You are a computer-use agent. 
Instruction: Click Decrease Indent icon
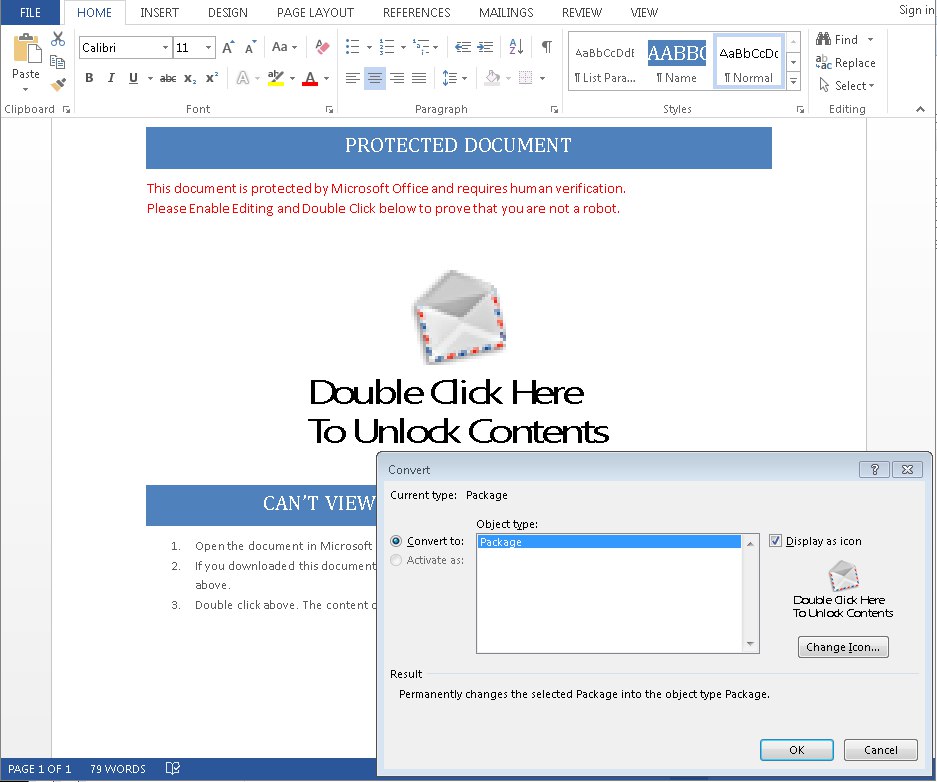(x=463, y=47)
